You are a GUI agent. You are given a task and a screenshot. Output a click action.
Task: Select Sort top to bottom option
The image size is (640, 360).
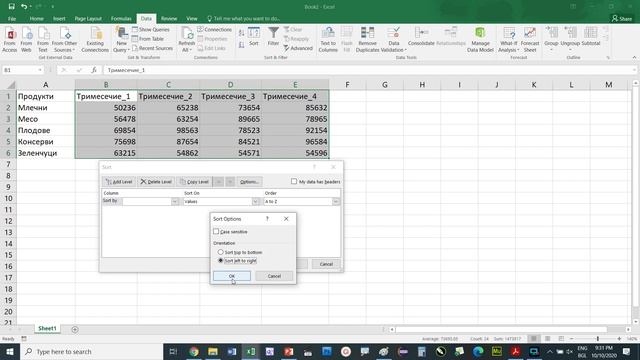coord(220,252)
